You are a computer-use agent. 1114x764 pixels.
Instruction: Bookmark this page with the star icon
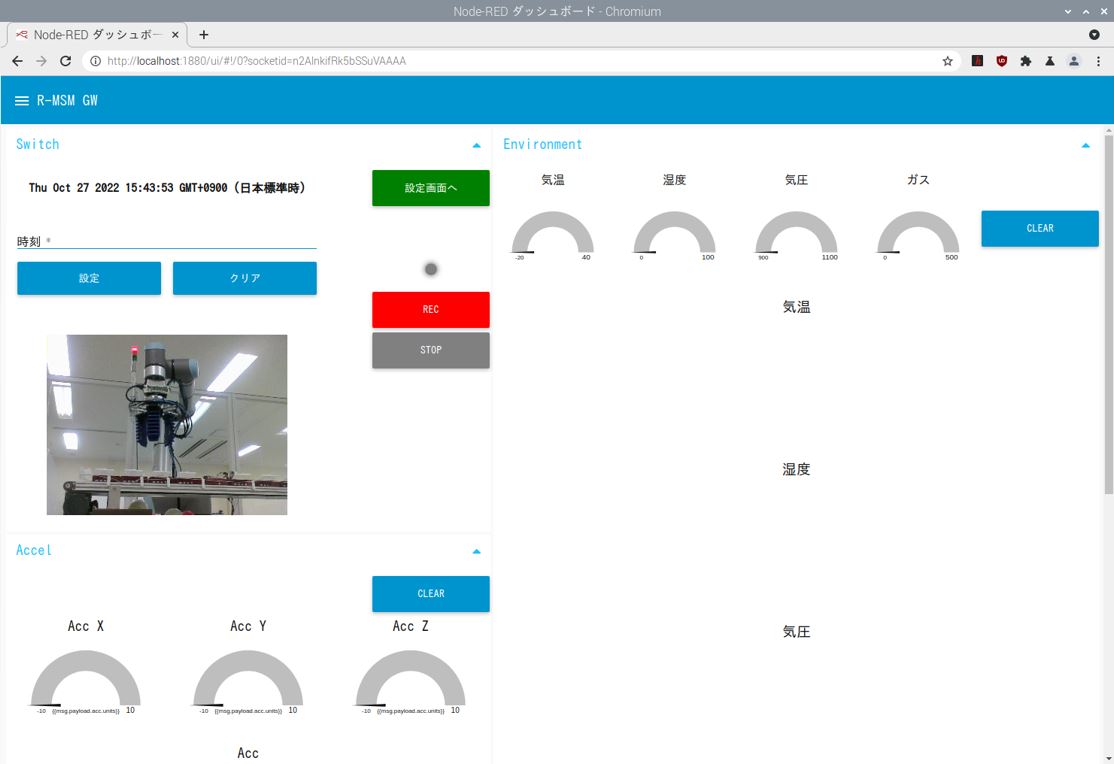pyautogui.click(x=947, y=61)
